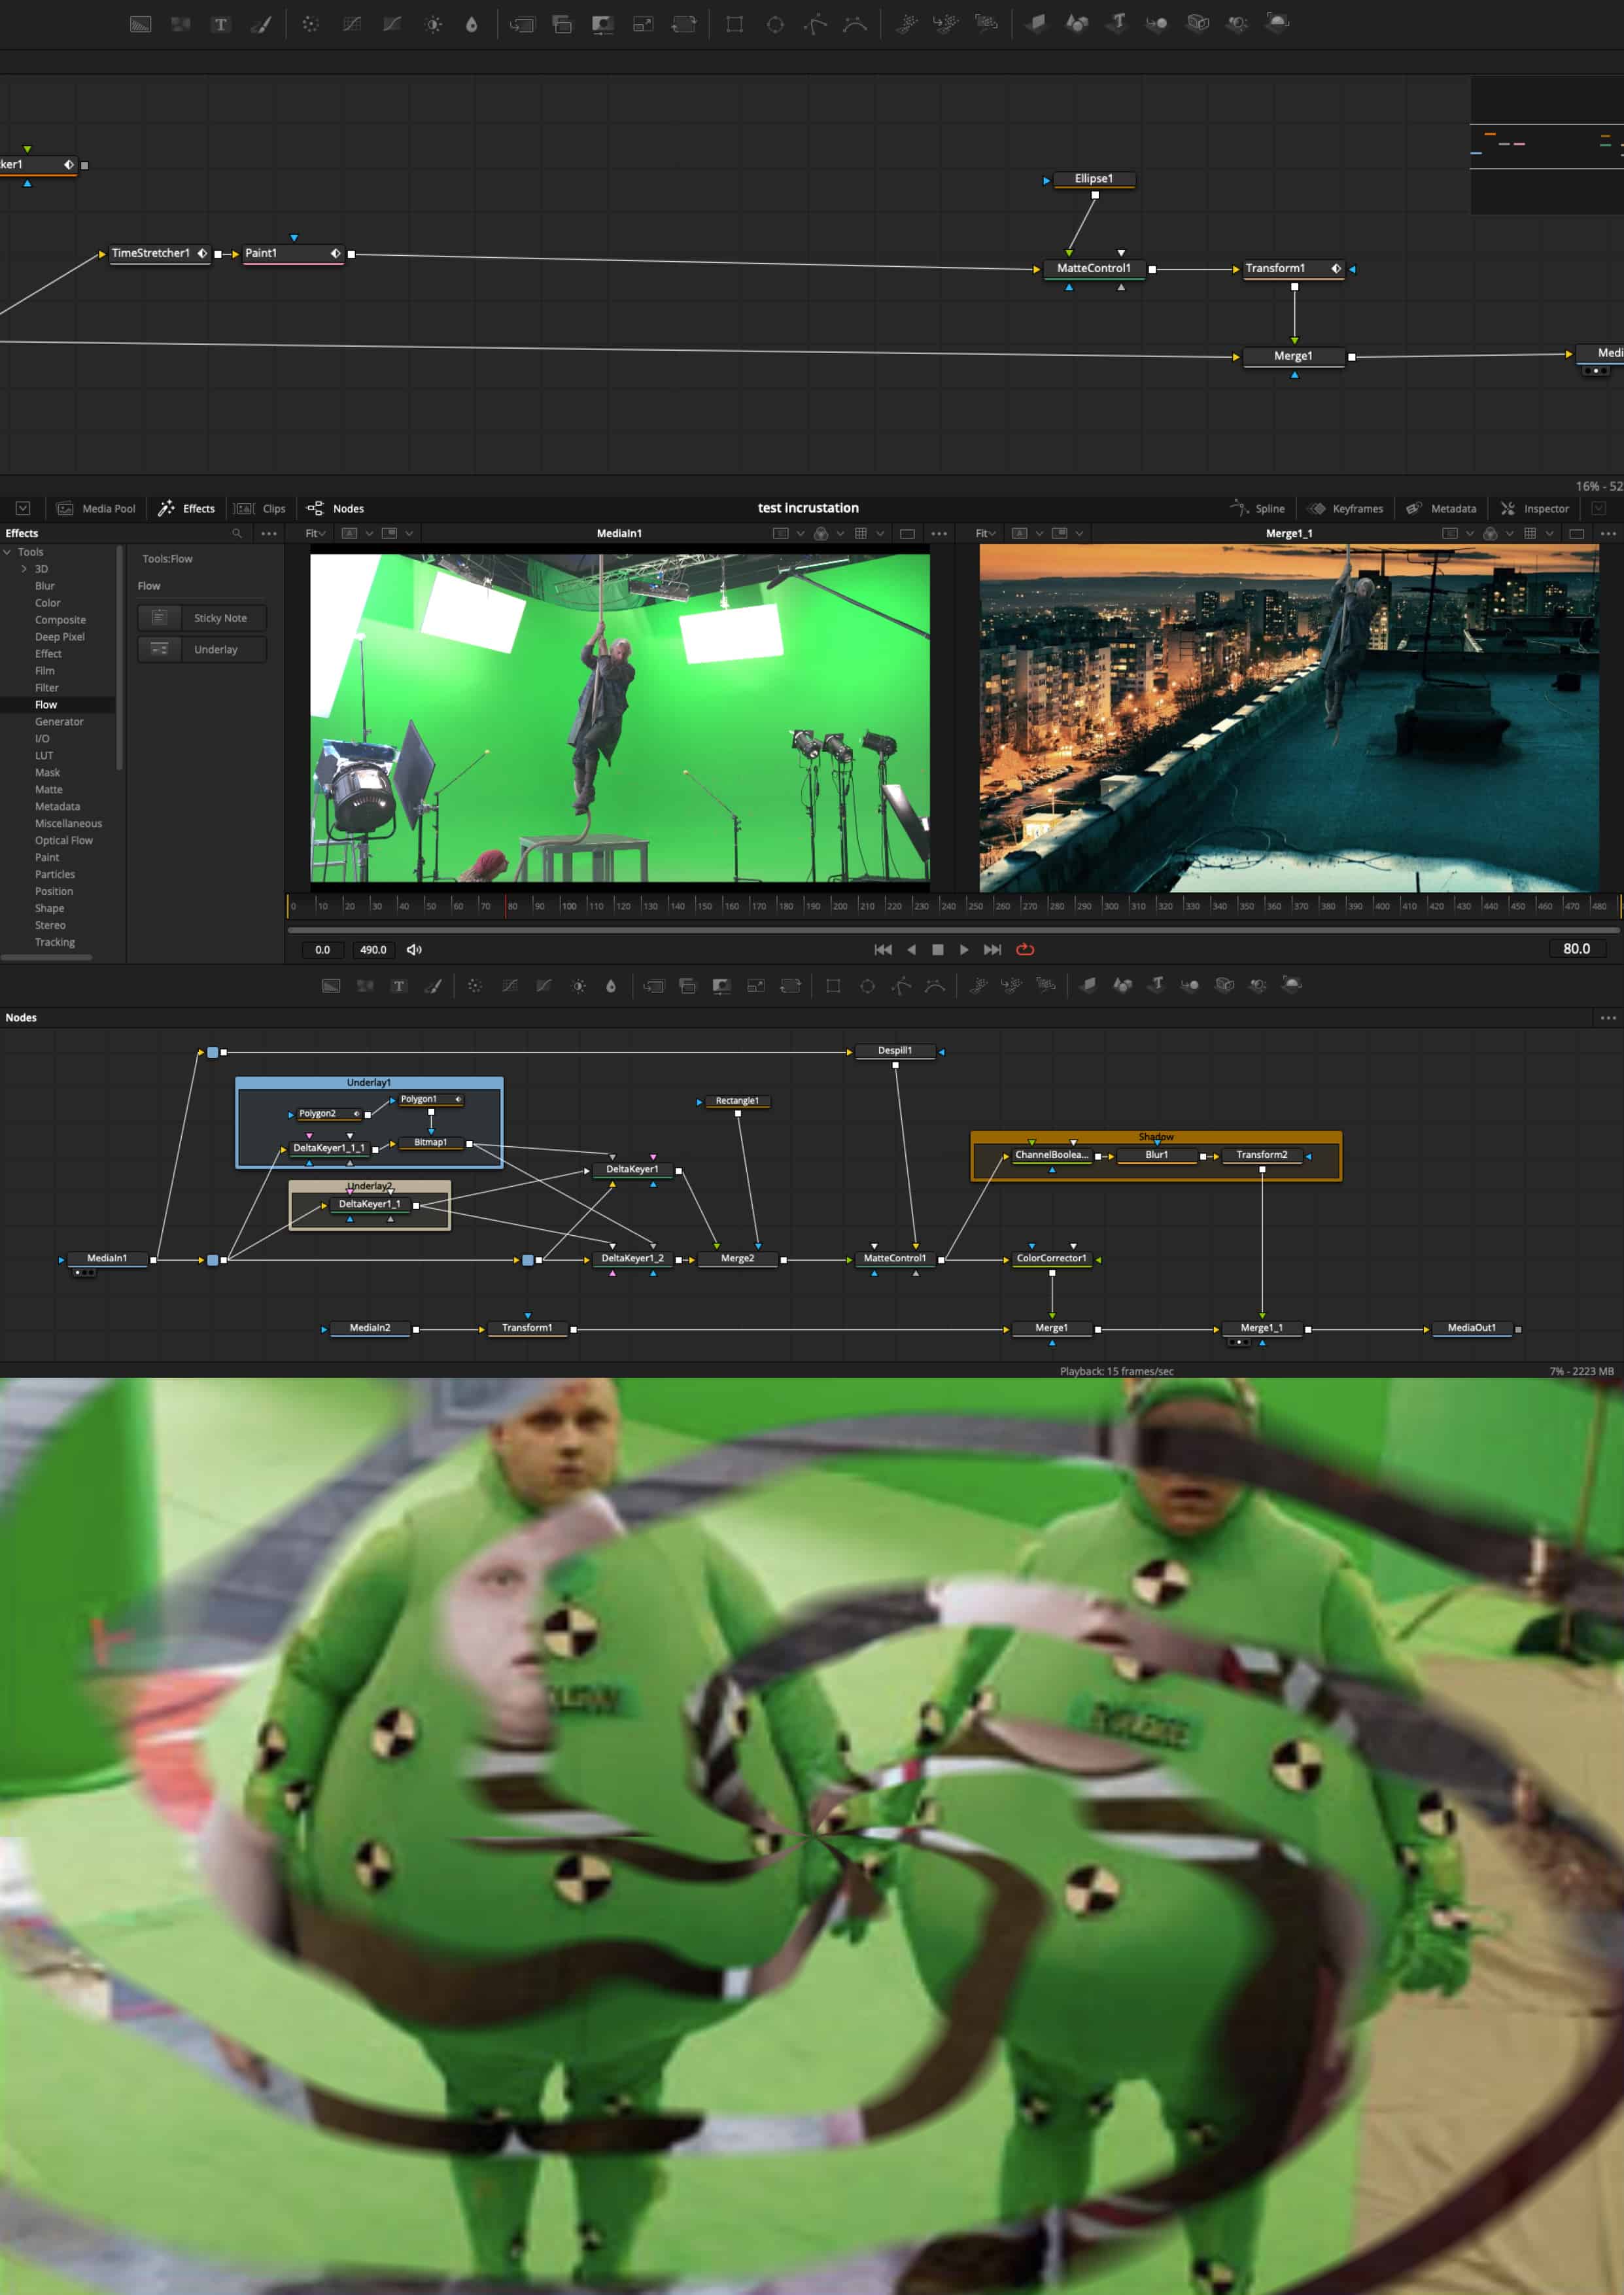Click the Background icon in toolbar above Nodes panel
The width and height of the screenshot is (1624, 2295).
pyautogui.click(x=331, y=986)
